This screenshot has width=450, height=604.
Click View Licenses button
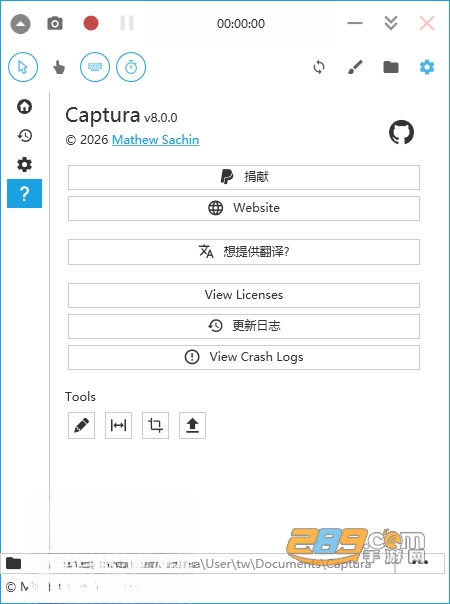pos(244,295)
